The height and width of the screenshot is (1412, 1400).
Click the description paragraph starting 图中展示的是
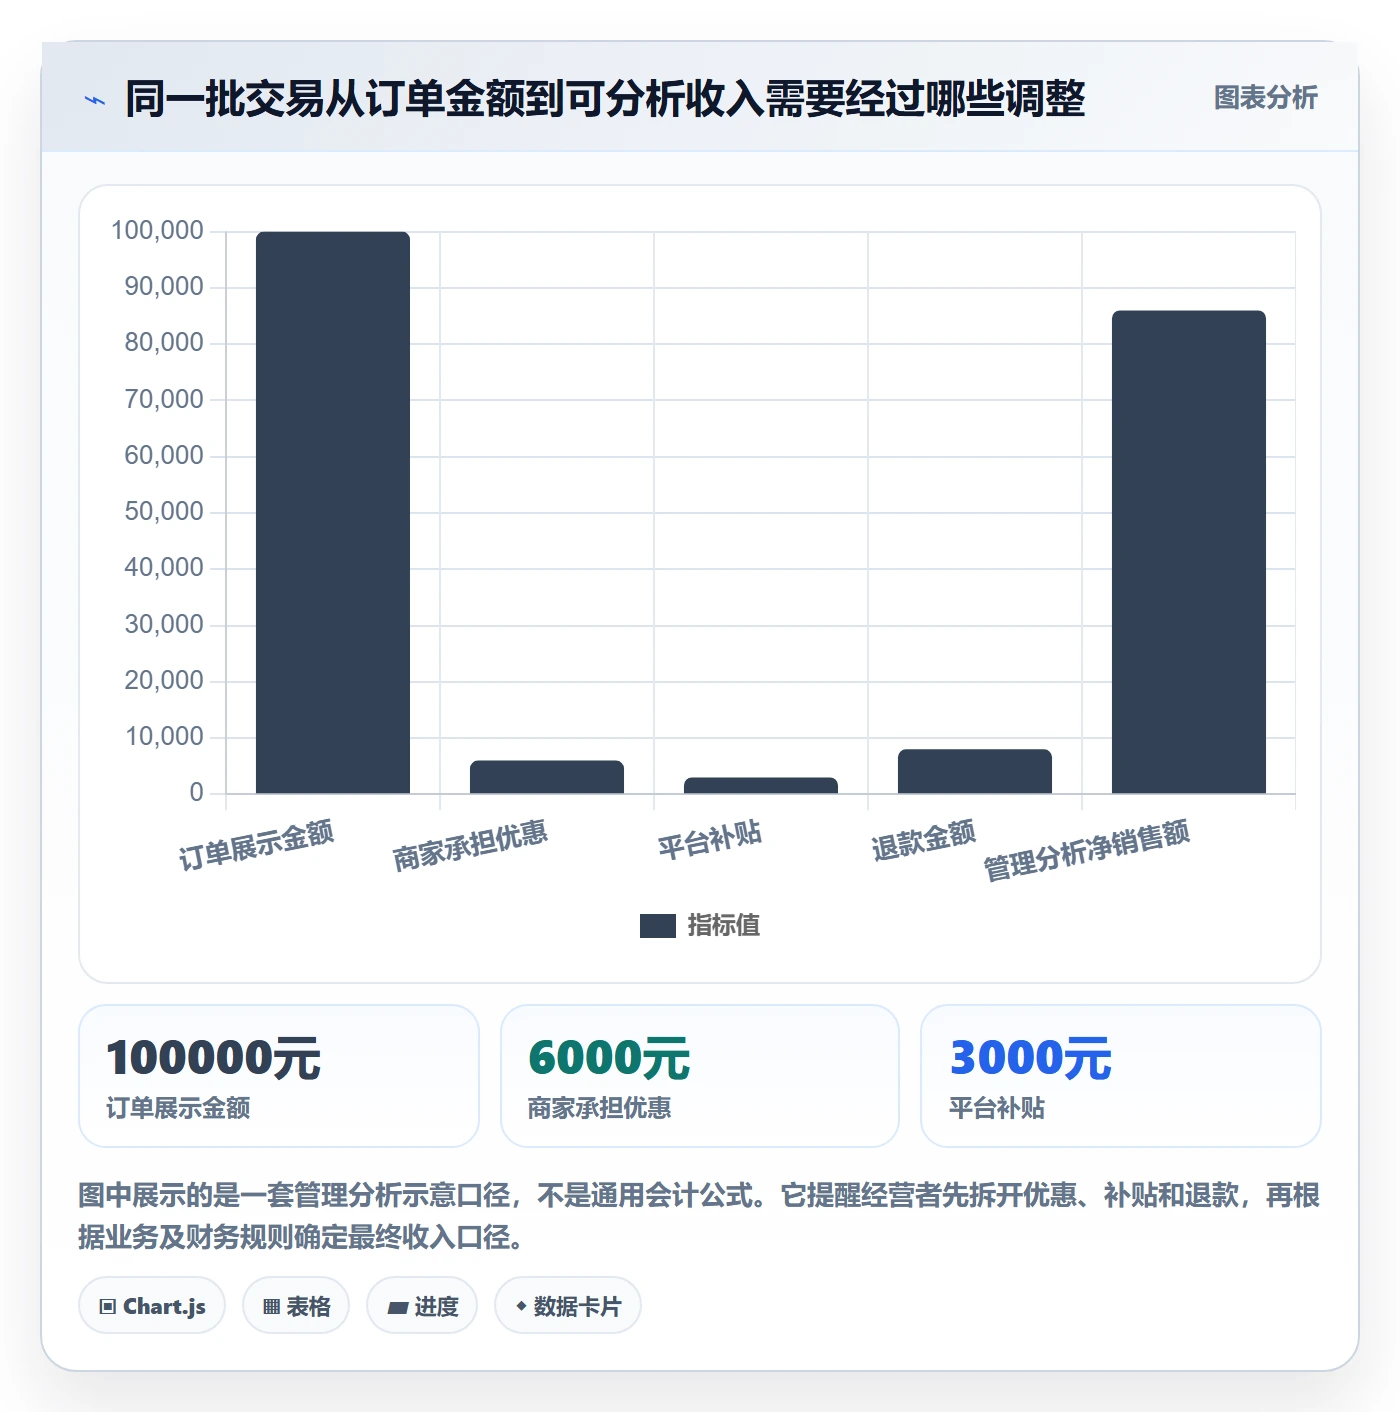700,1216
